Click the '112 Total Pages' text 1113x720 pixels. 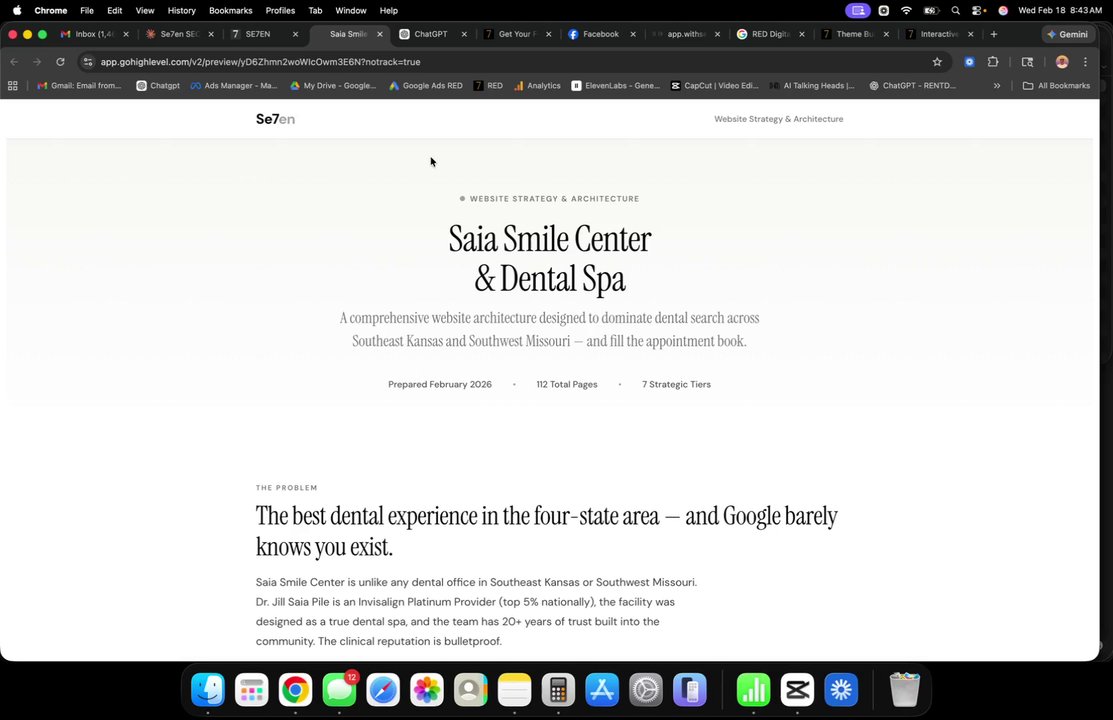point(566,384)
